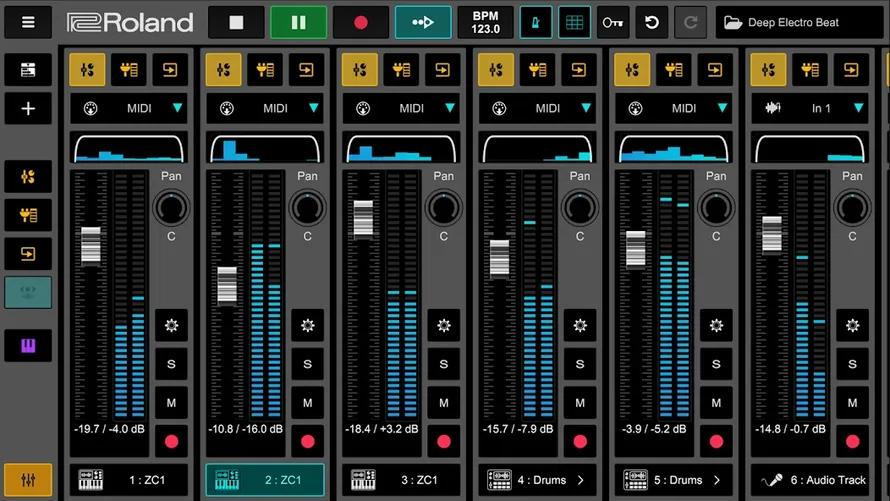
Task: Click the key icon in toolbar
Action: point(612,22)
